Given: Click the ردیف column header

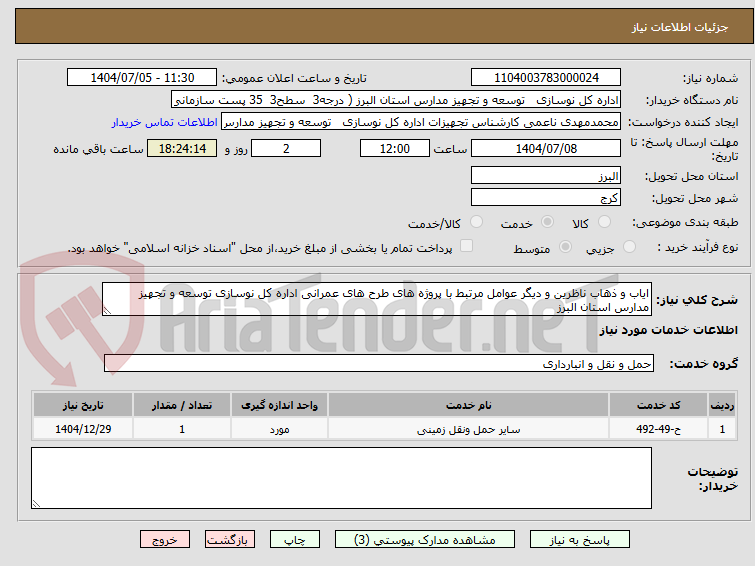Looking at the screenshot, I should [x=722, y=405].
